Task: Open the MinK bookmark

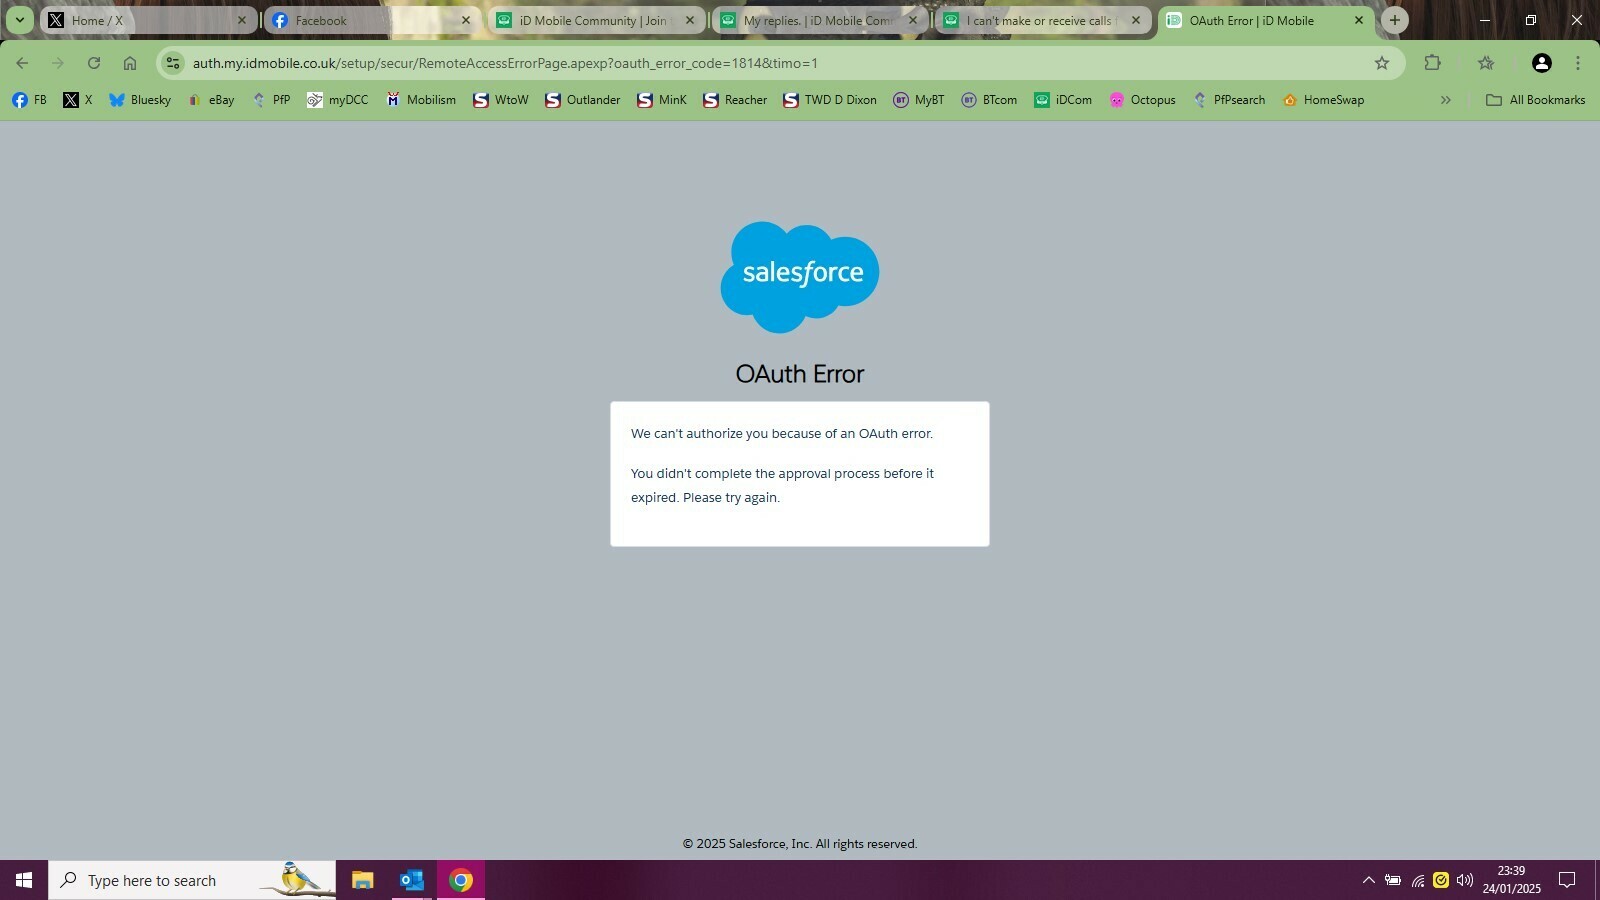Action: pyautogui.click(x=663, y=100)
